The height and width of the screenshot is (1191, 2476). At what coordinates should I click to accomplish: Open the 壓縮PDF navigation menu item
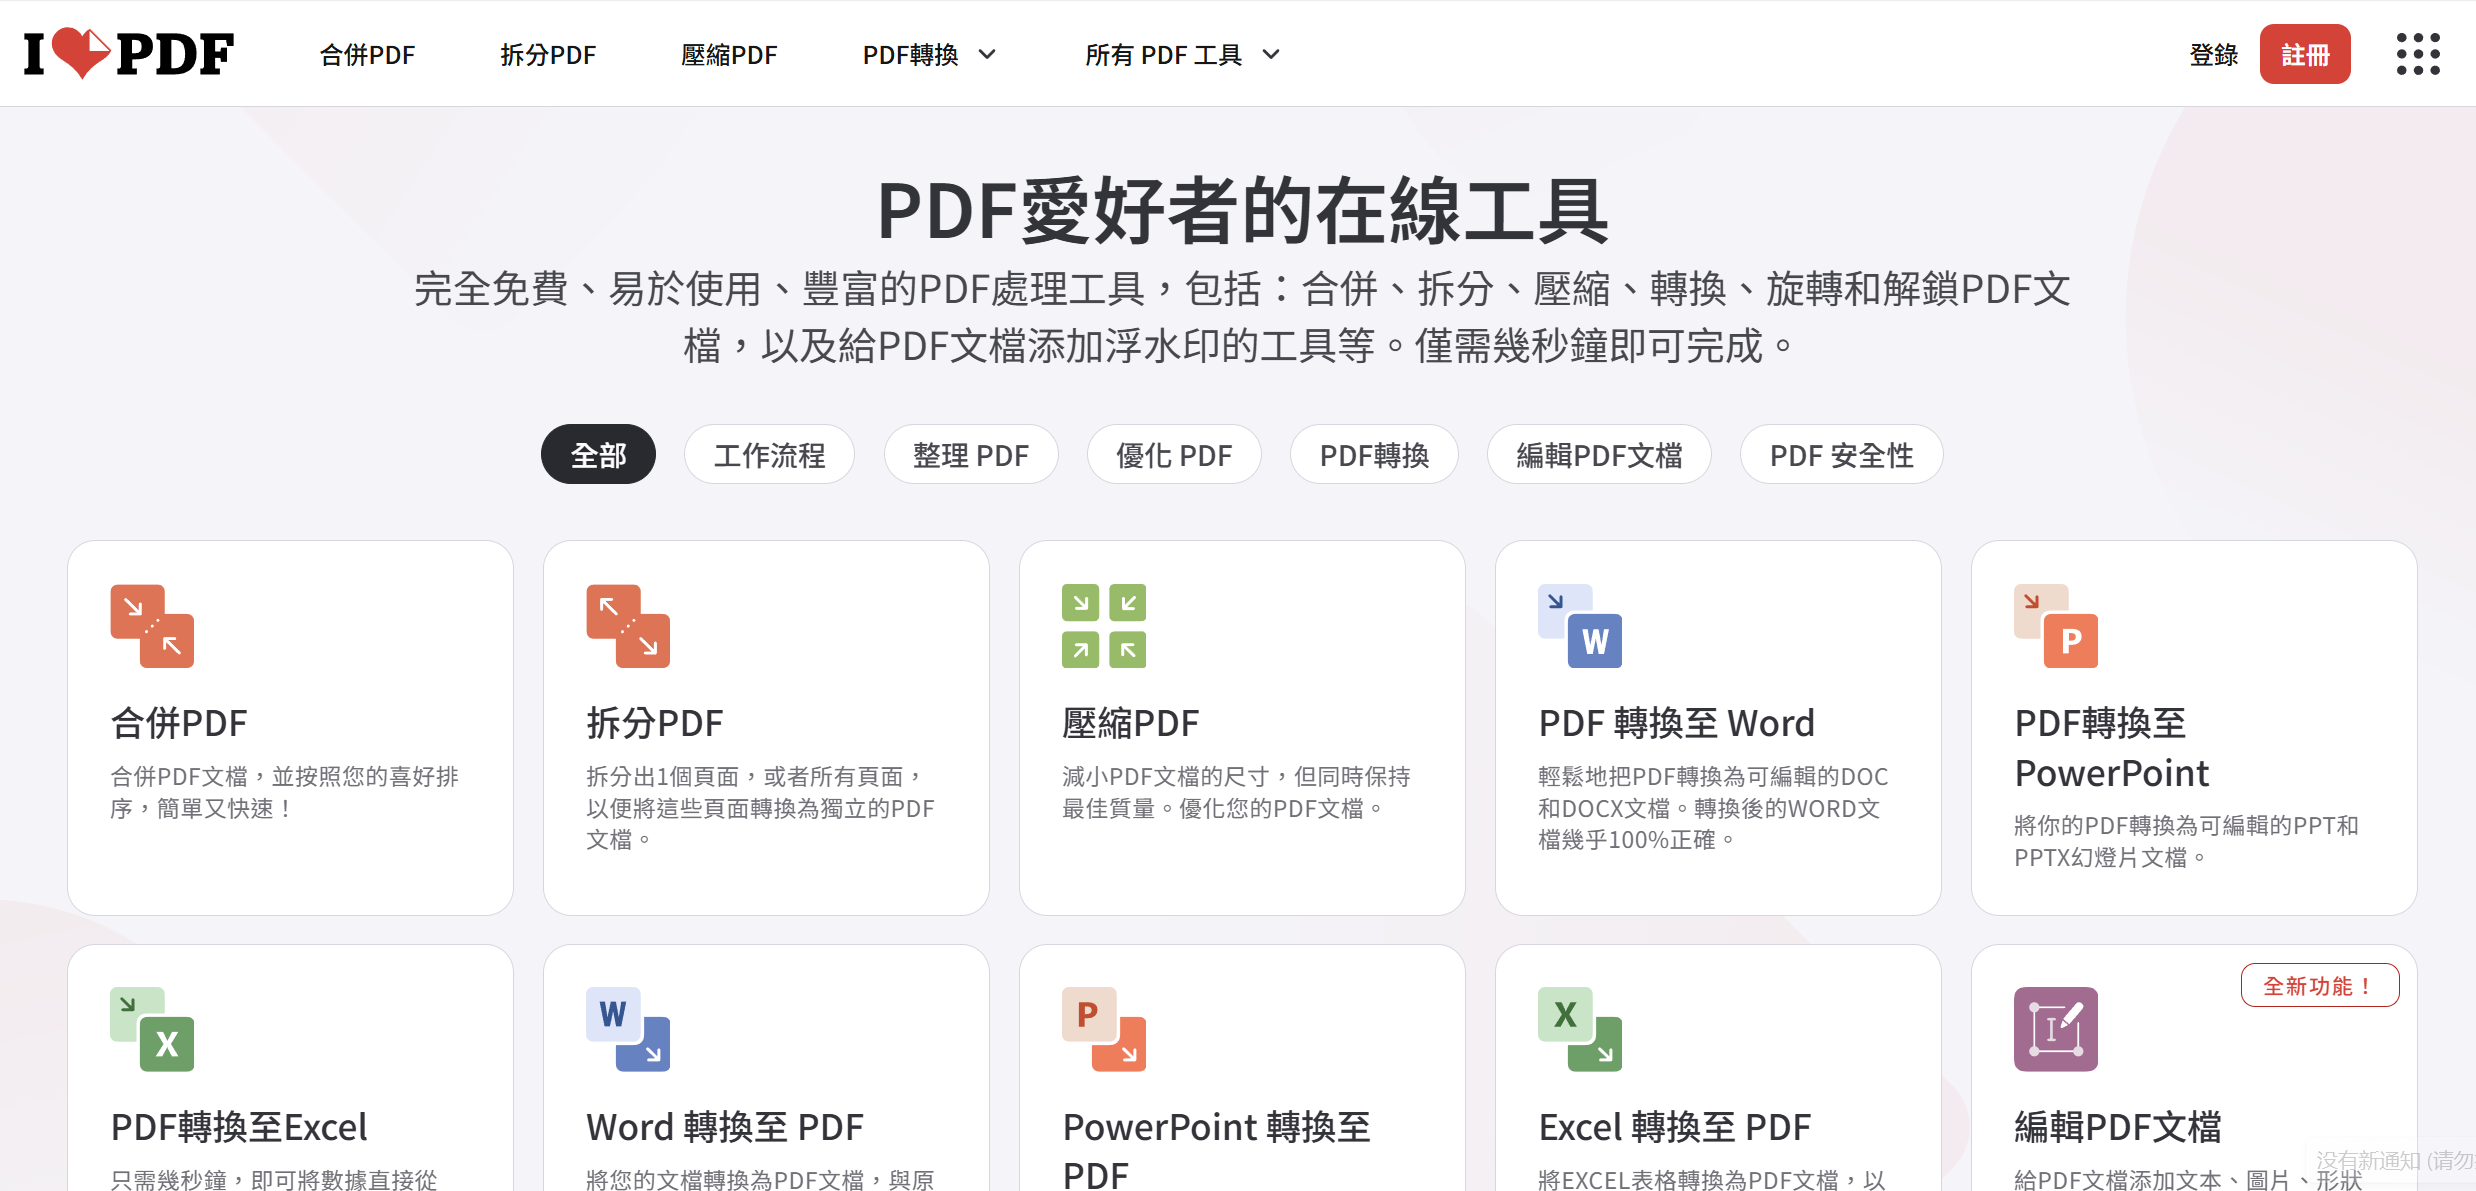729,55
